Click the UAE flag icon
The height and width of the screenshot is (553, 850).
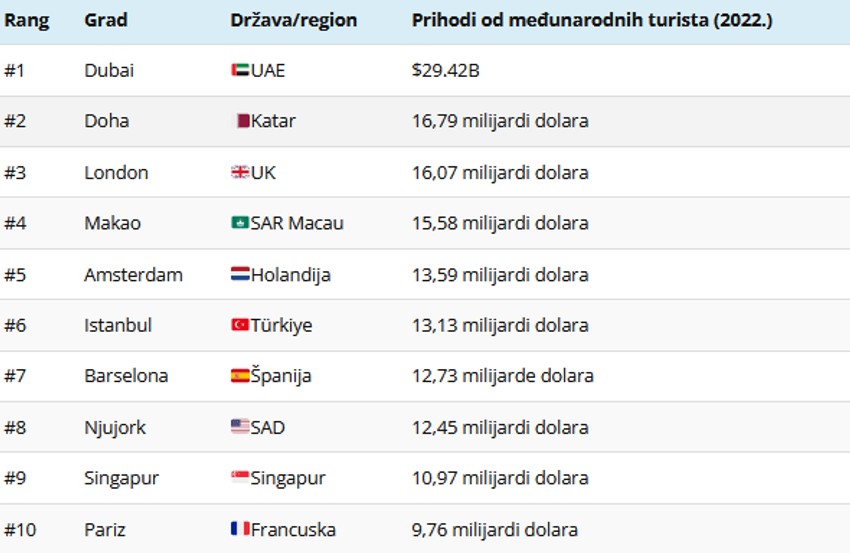240,71
